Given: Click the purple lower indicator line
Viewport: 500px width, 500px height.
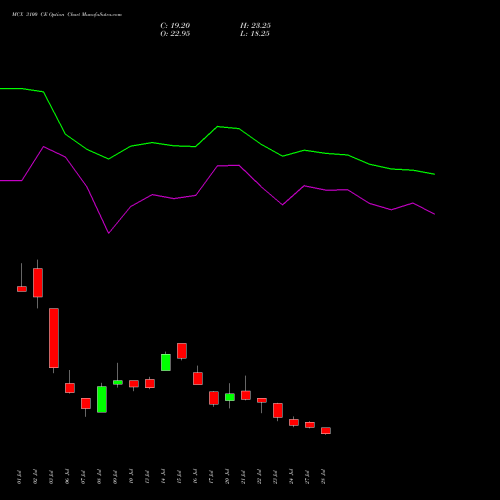Looking at the screenshot, I should 217,166.
